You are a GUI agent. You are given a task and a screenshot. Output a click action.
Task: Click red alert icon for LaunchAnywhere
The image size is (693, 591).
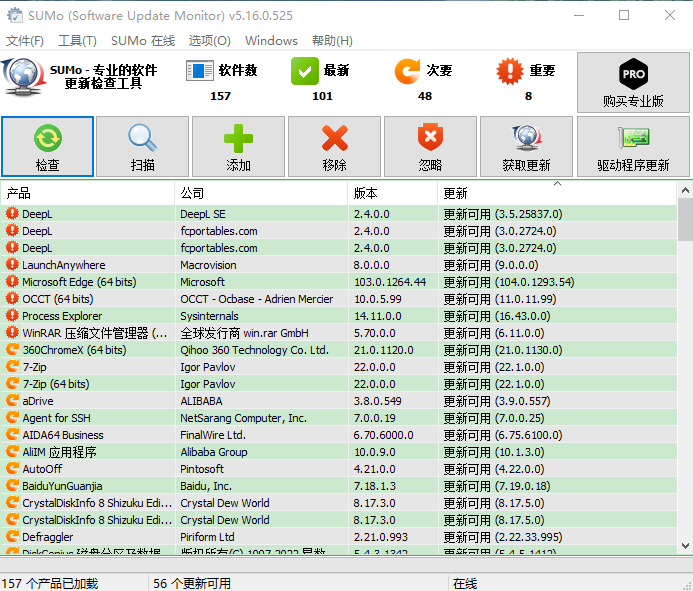[12, 264]
